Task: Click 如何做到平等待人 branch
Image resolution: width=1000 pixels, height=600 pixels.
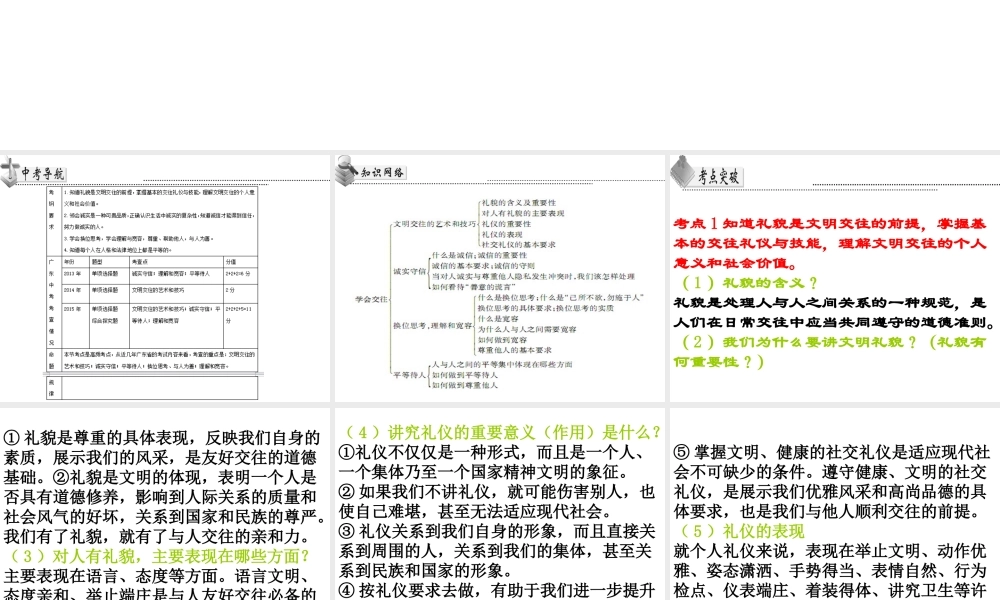Action: pos(465,375)
